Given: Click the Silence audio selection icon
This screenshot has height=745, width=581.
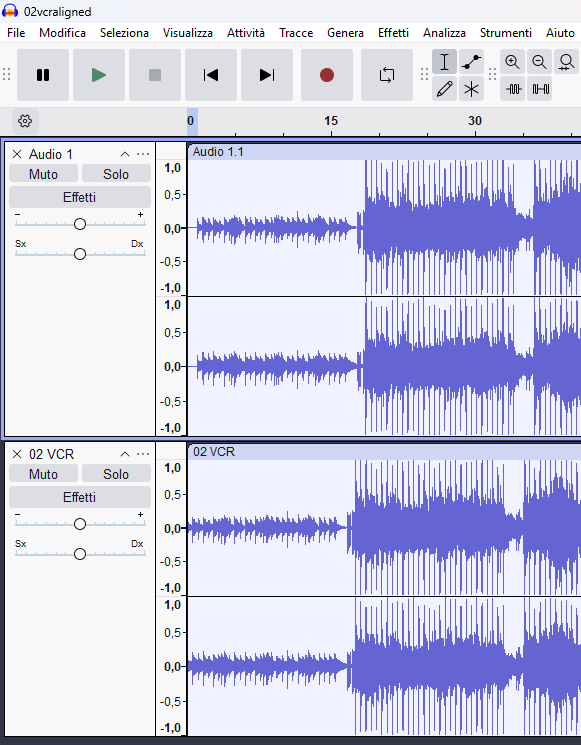Looking at the screenshot, I should coord(539,89).
